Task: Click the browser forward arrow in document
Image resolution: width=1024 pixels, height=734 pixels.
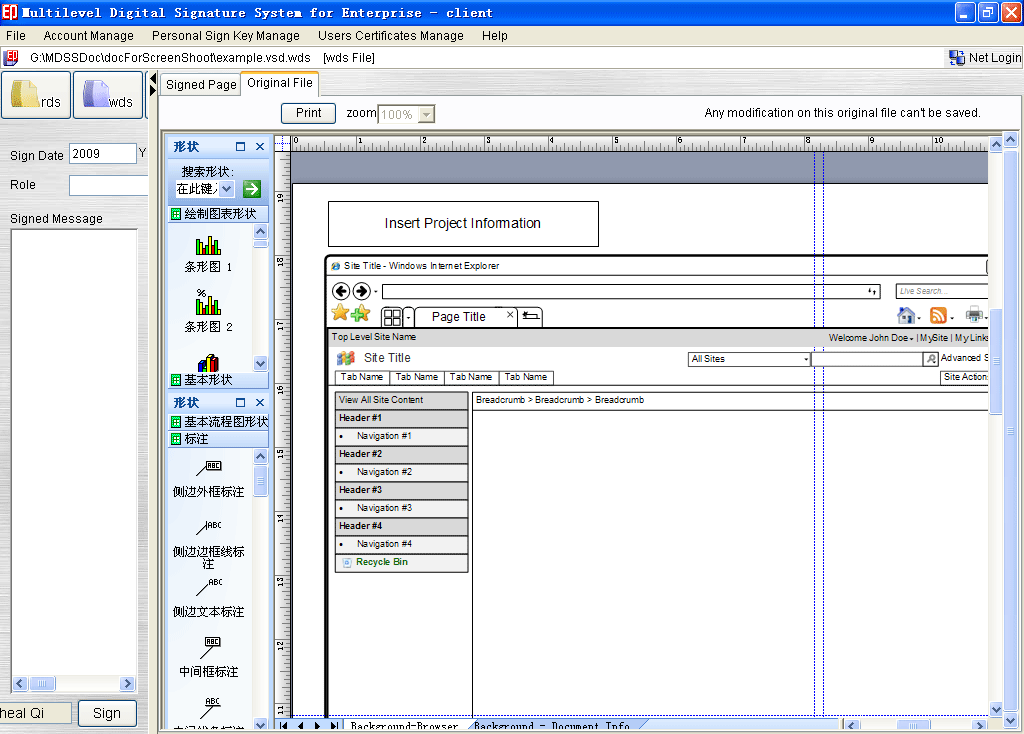Action: (362, 291)
